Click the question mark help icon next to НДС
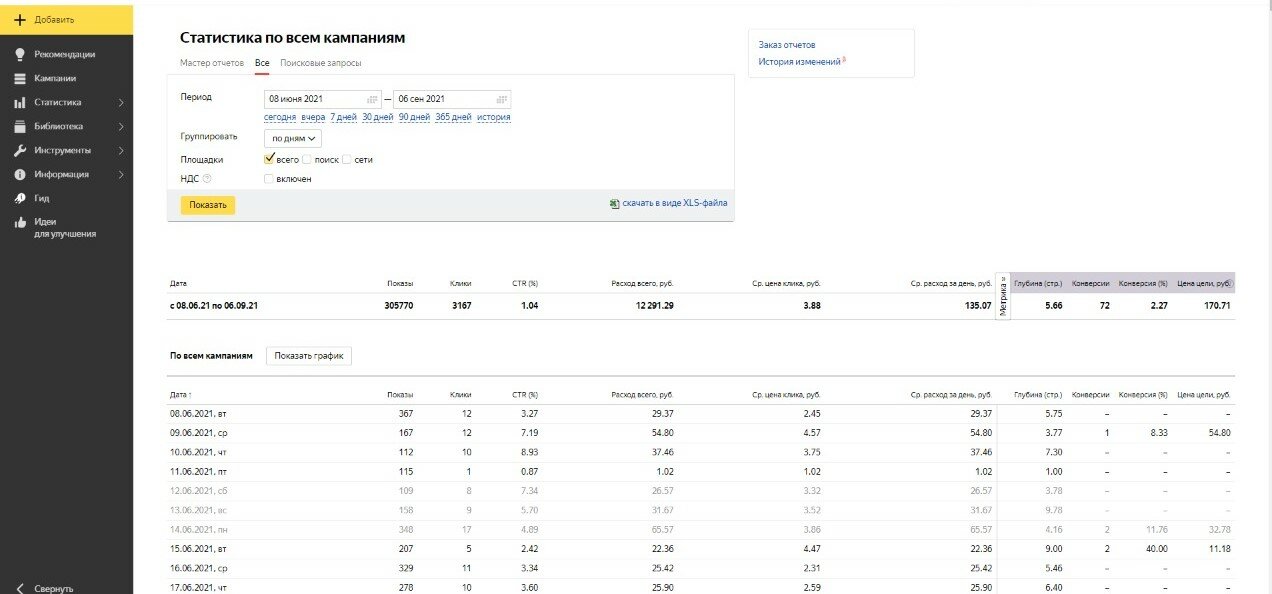 point(207,179)
